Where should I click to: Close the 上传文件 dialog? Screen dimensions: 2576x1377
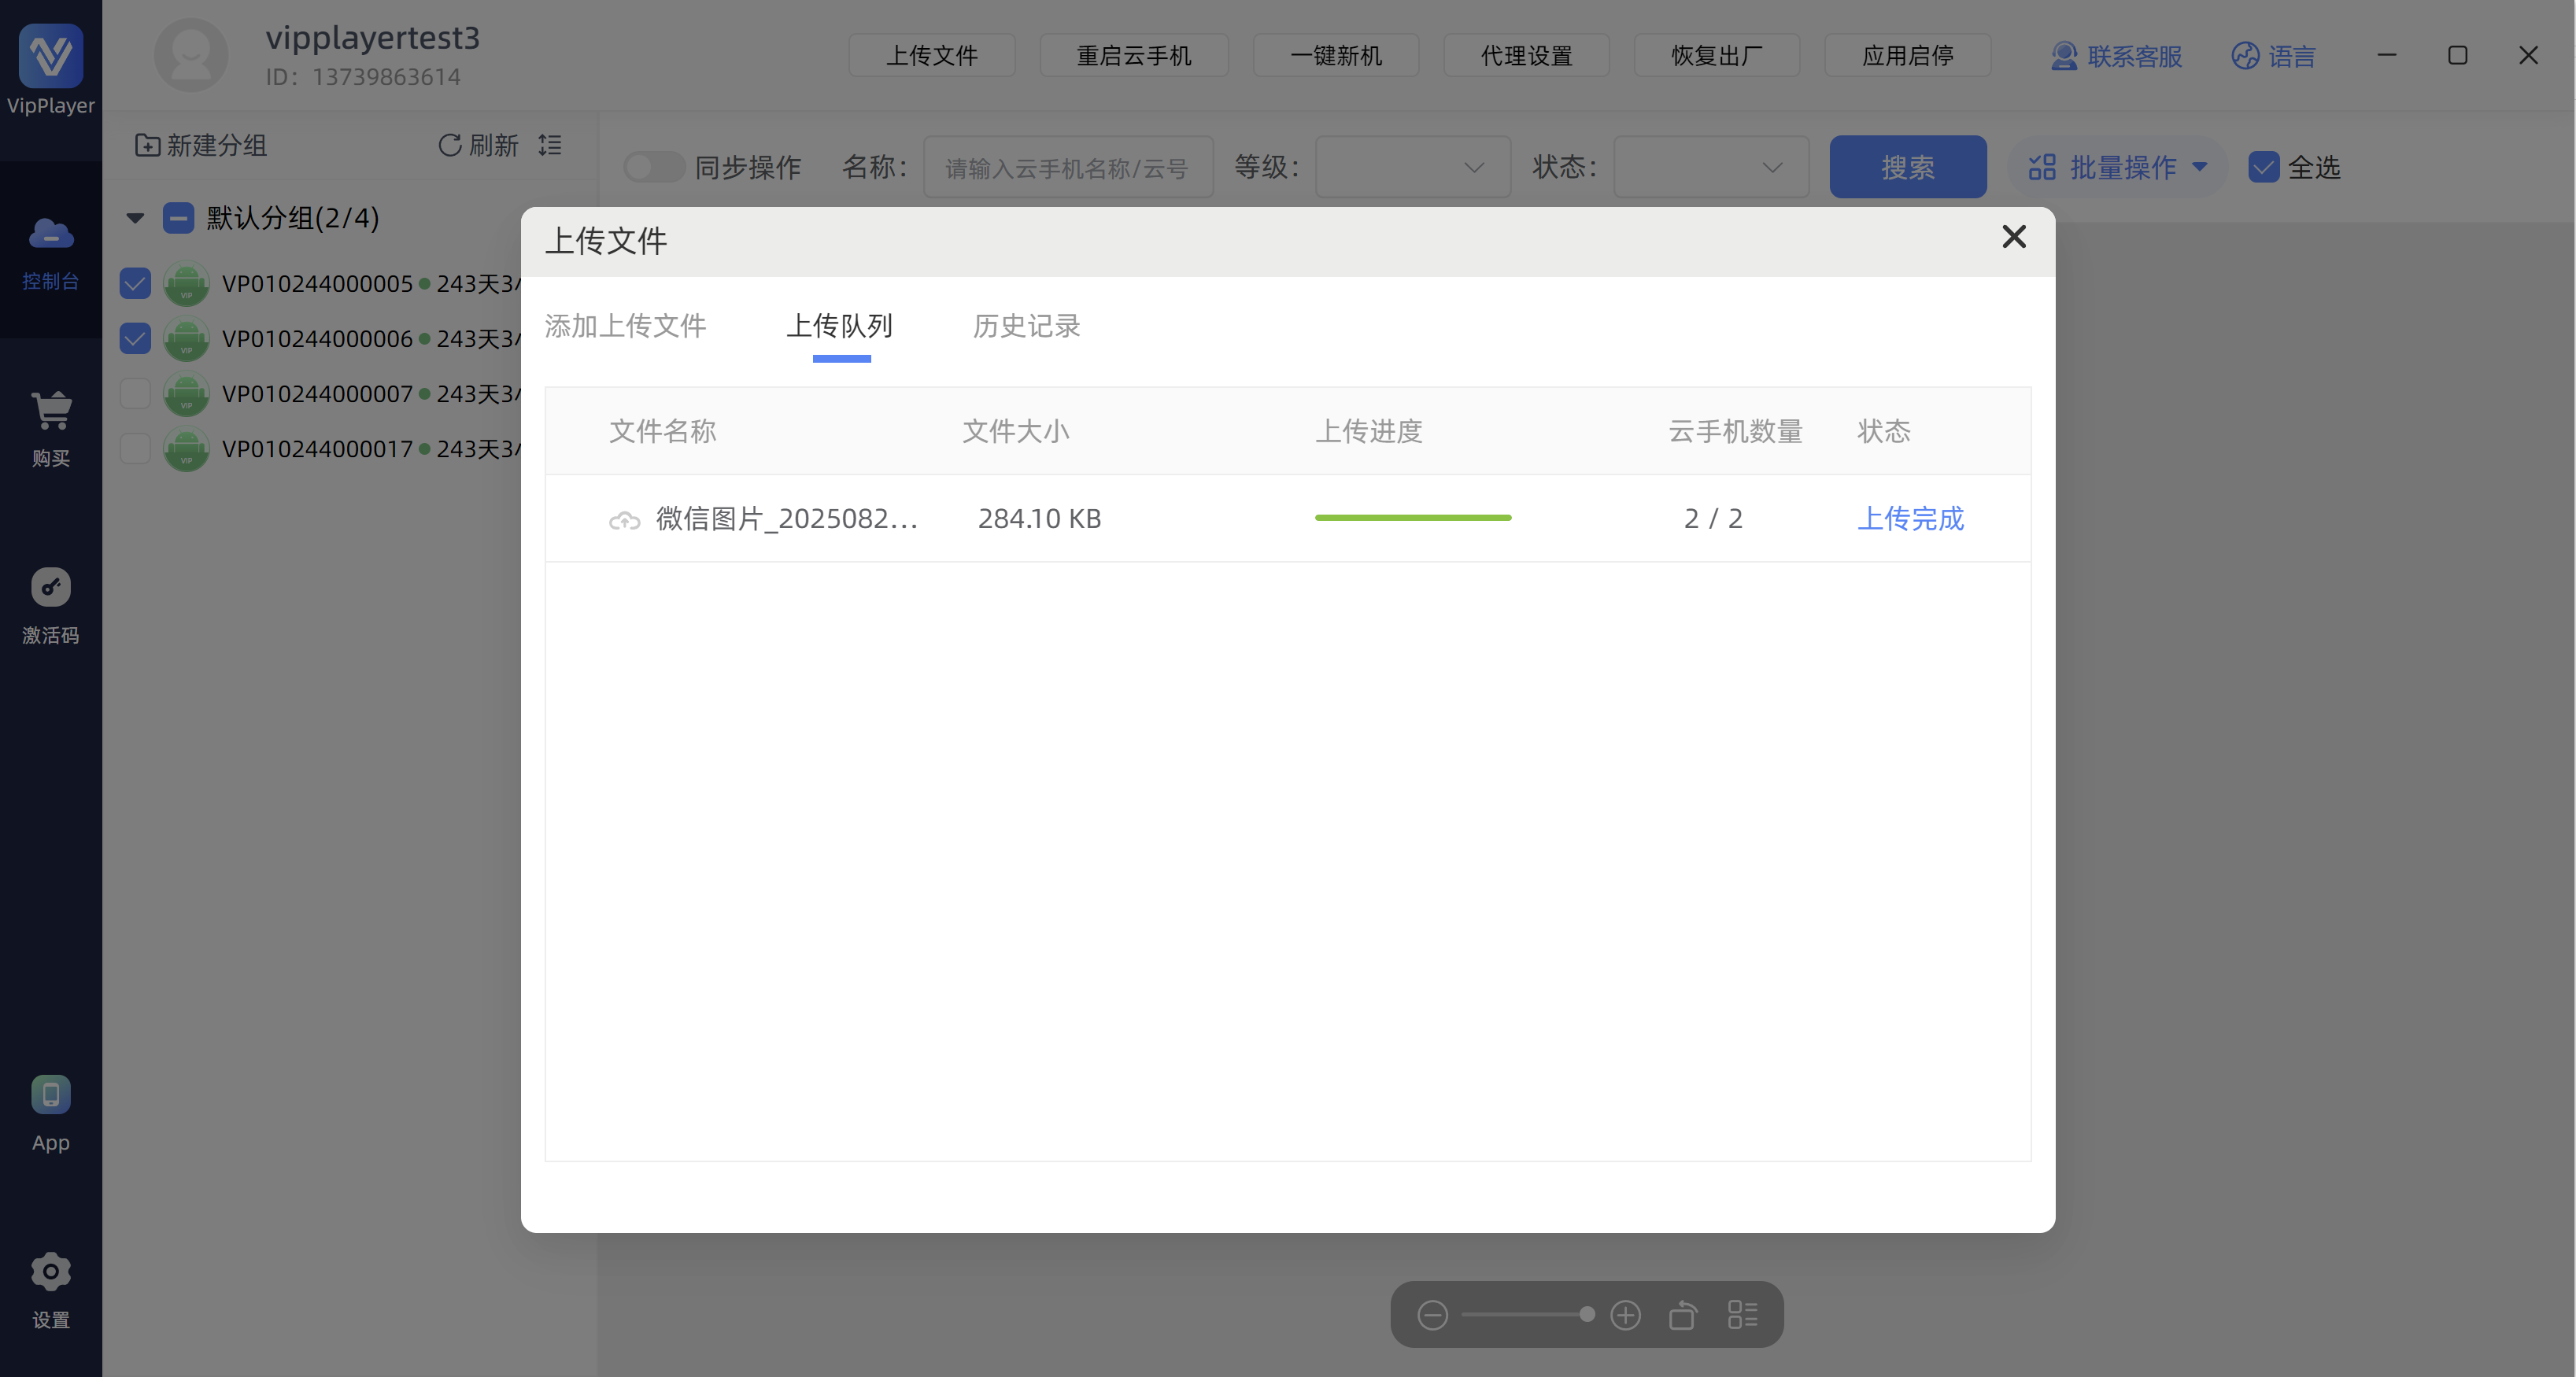2013,237
